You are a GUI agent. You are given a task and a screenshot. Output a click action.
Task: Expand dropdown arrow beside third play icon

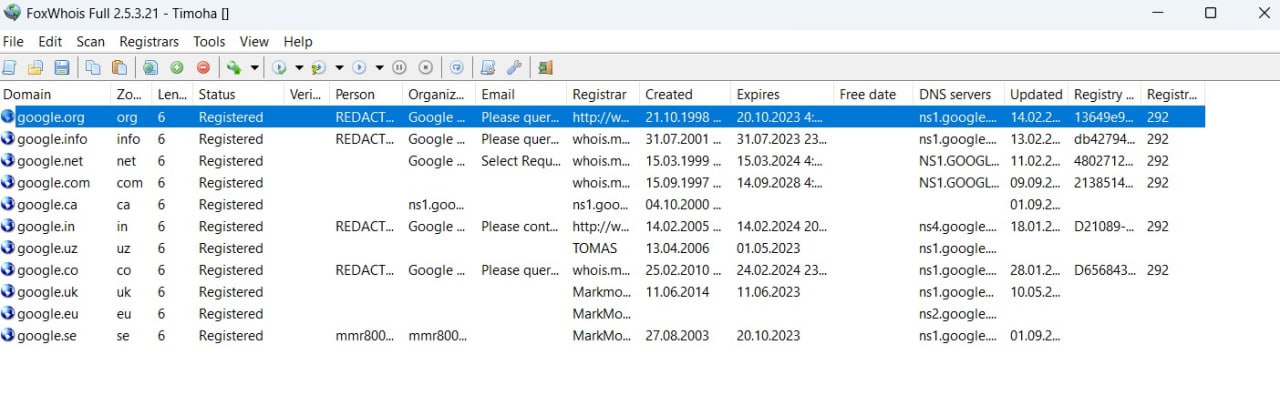click(379, 68)
